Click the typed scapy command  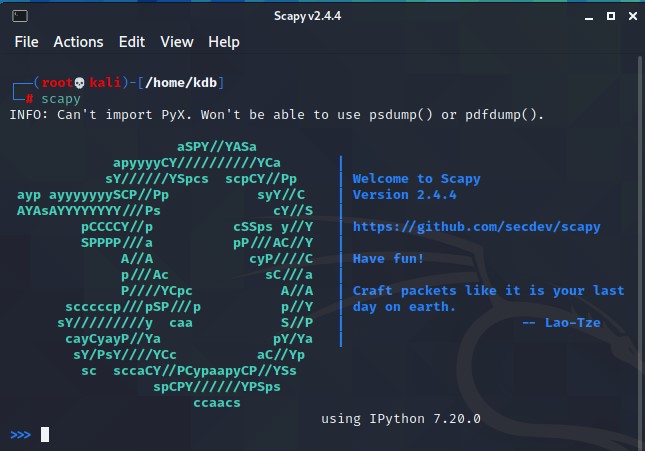tap(61, 99)
